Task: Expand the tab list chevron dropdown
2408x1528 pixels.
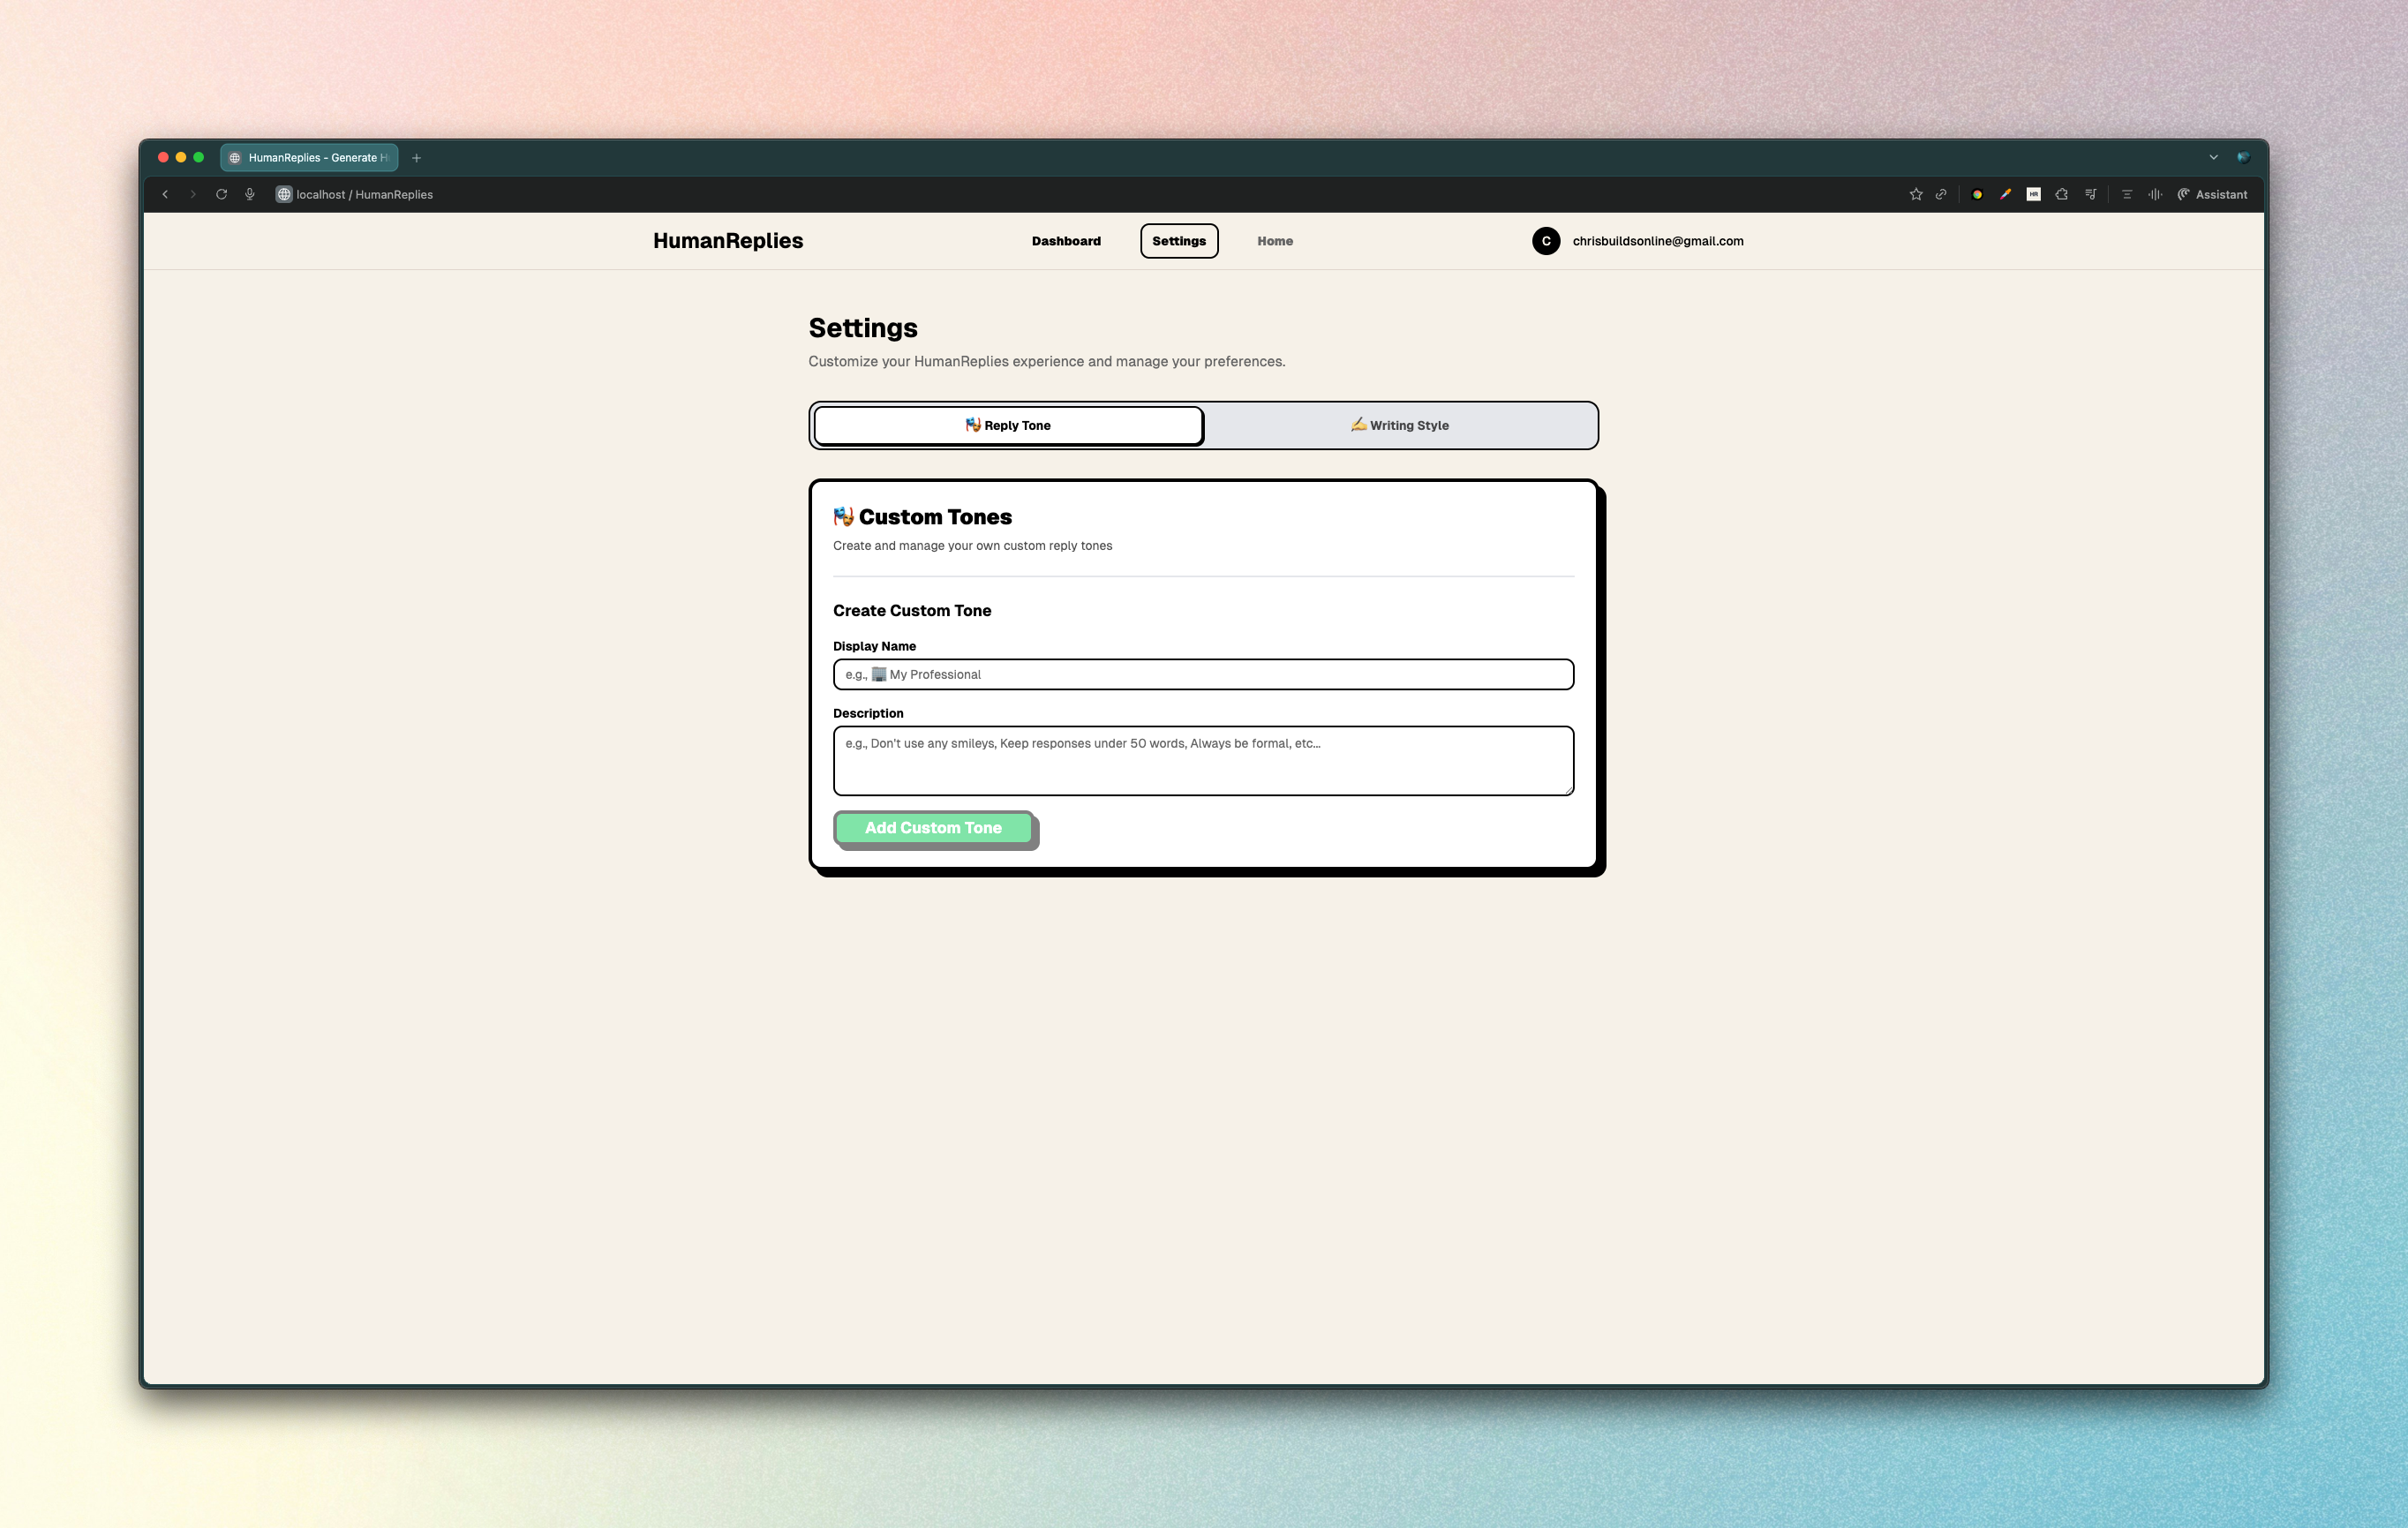Action: coord(2213,157)
